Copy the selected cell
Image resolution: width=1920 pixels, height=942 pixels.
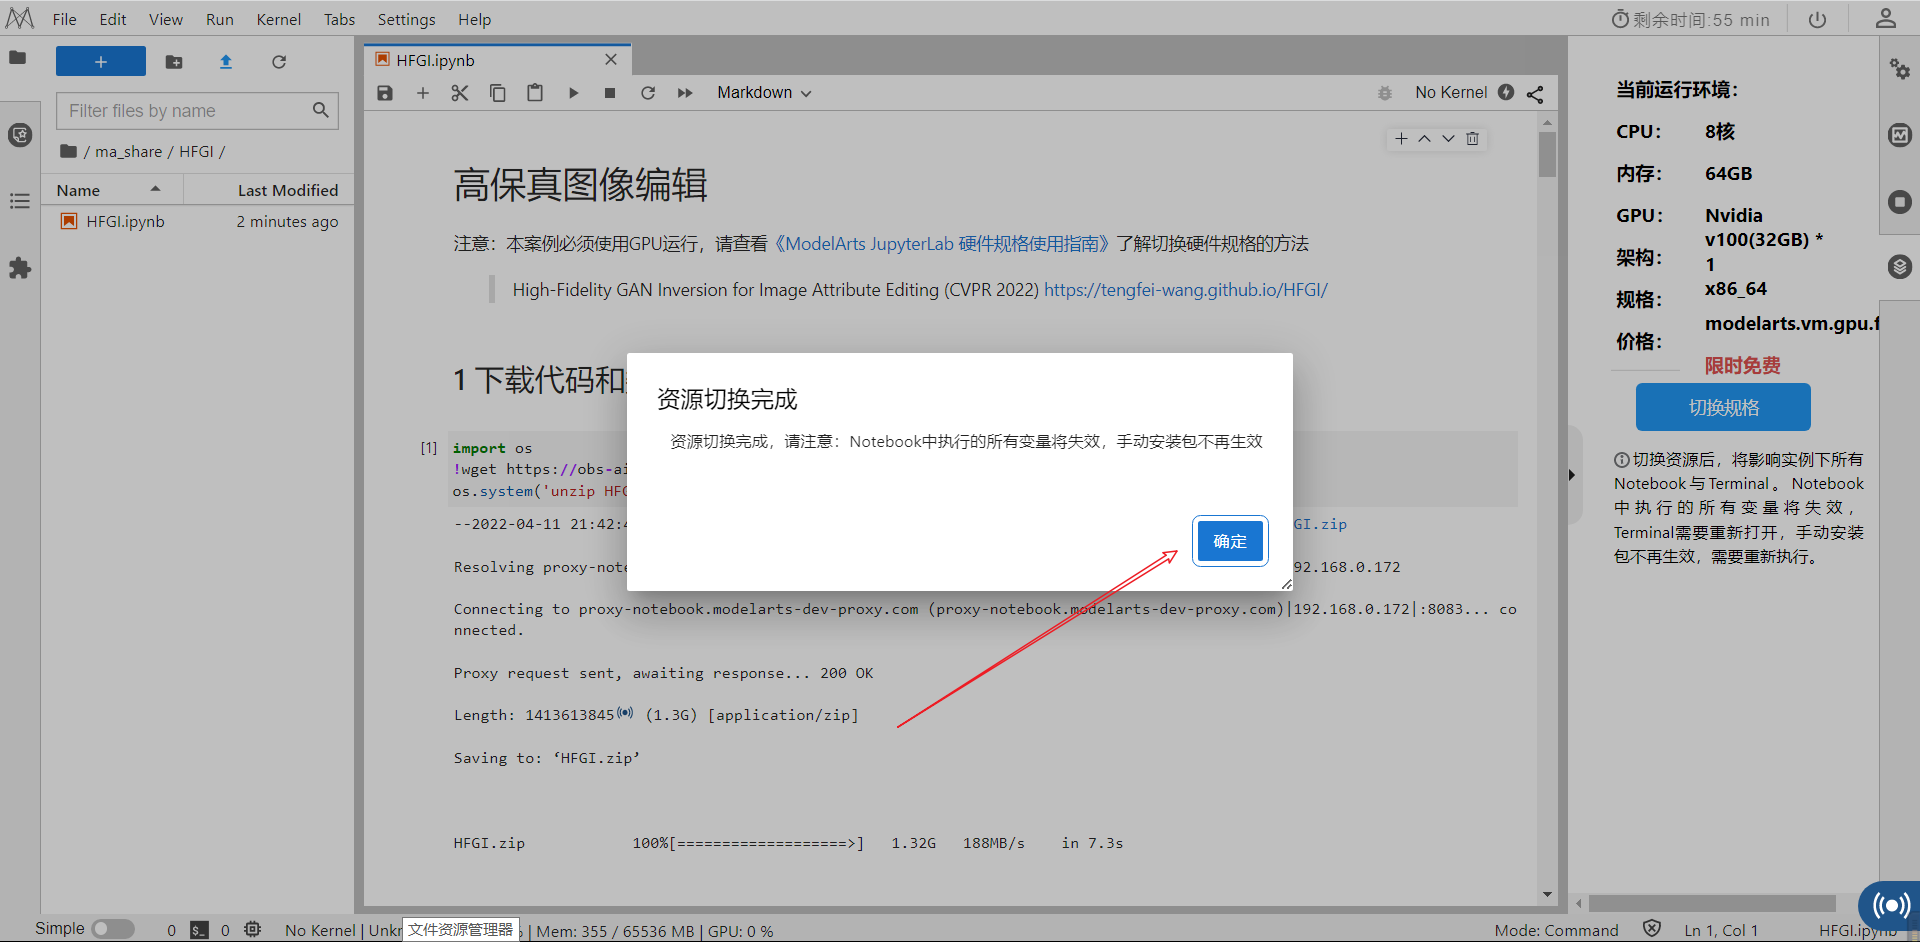pyautogui.click(x=497, y=93)
